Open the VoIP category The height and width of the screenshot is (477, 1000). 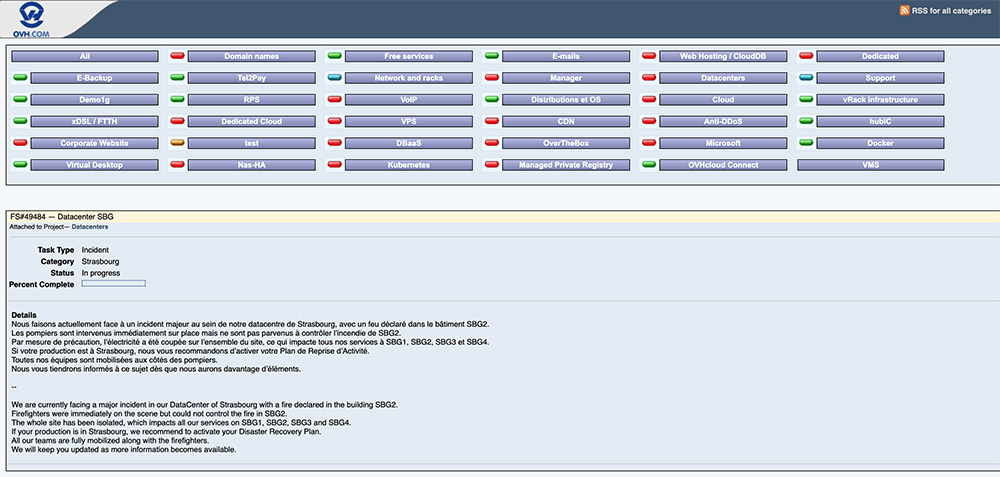coord(409,99)
